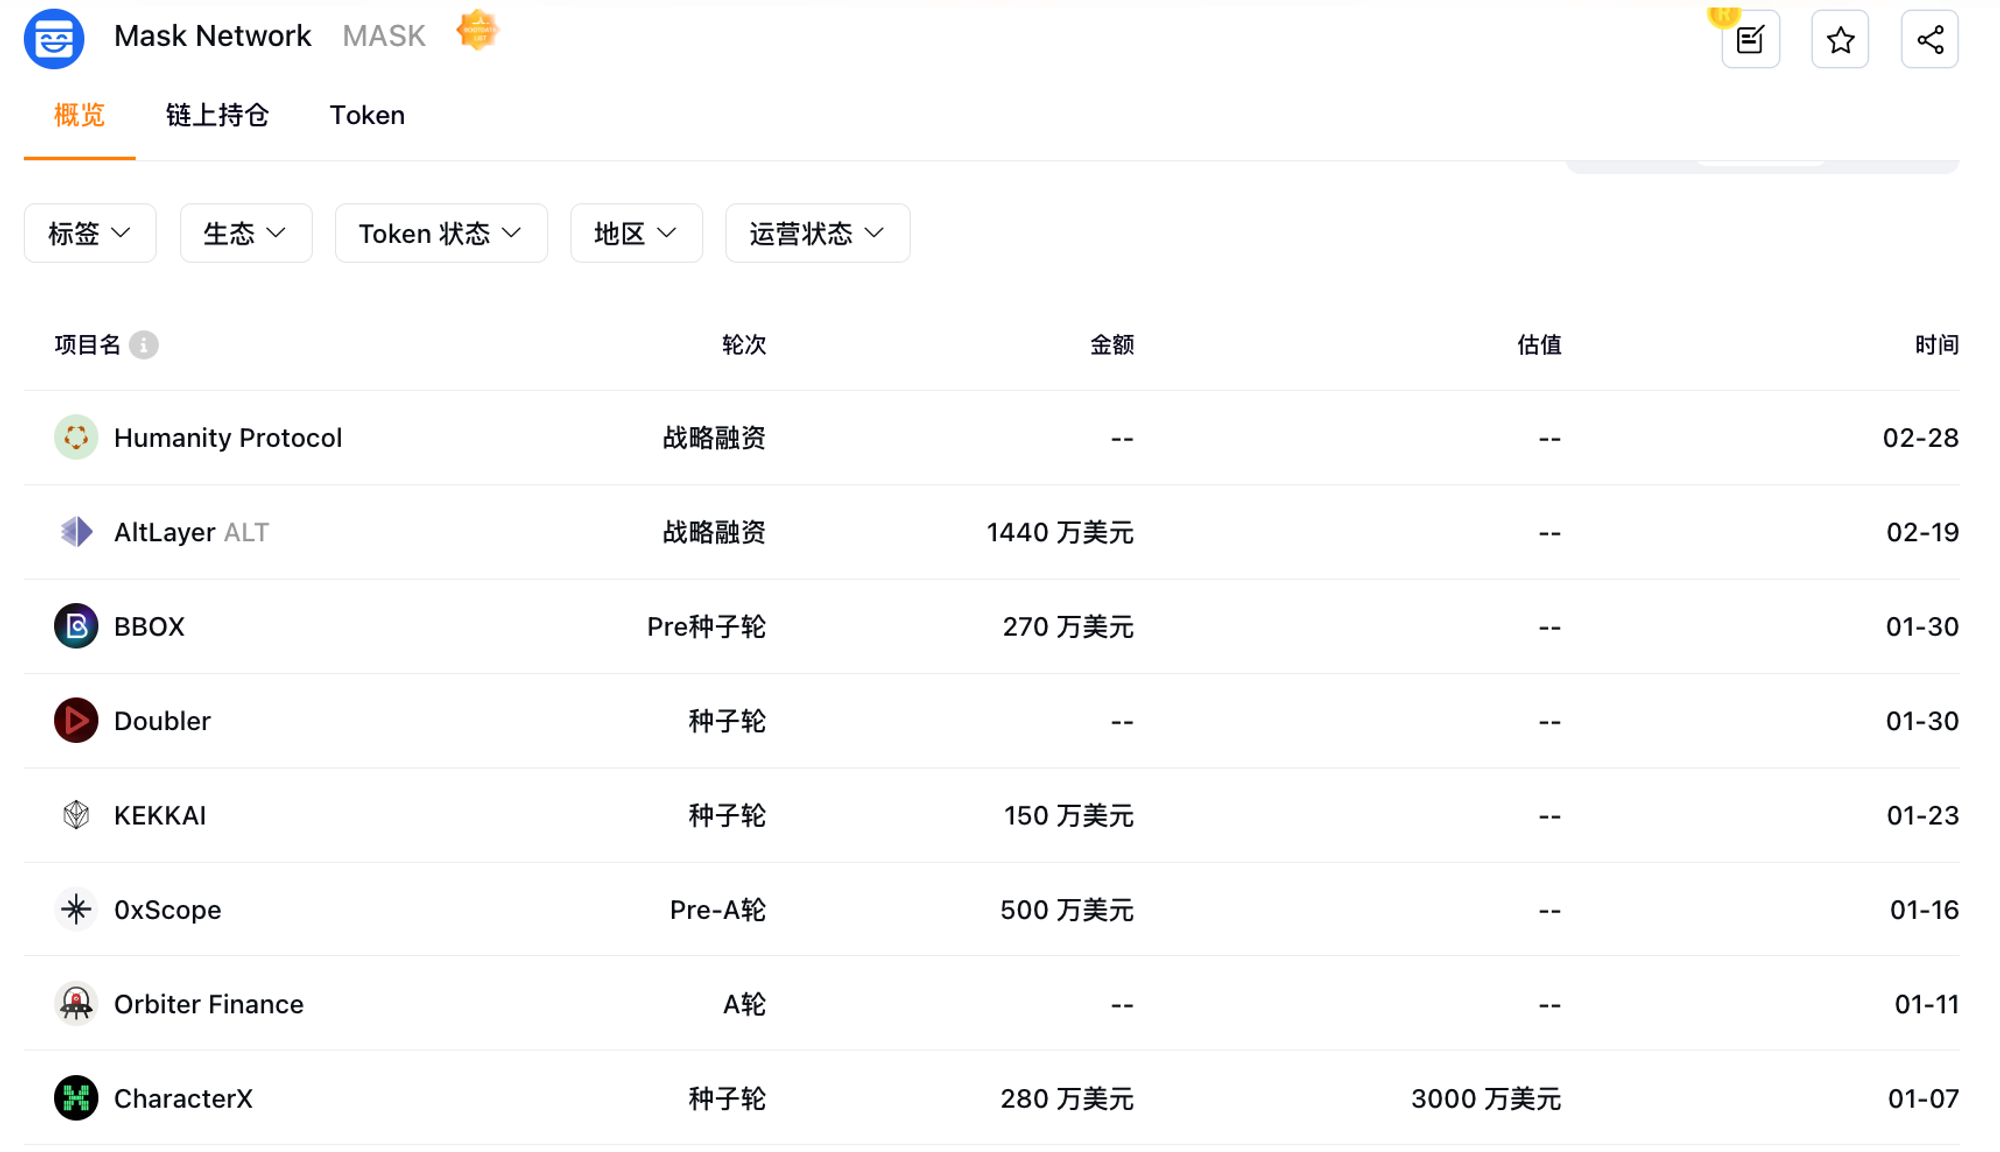Click the Mask Network logo icon
Viewport: 2000px width, 1152px height.
(54, 39)
